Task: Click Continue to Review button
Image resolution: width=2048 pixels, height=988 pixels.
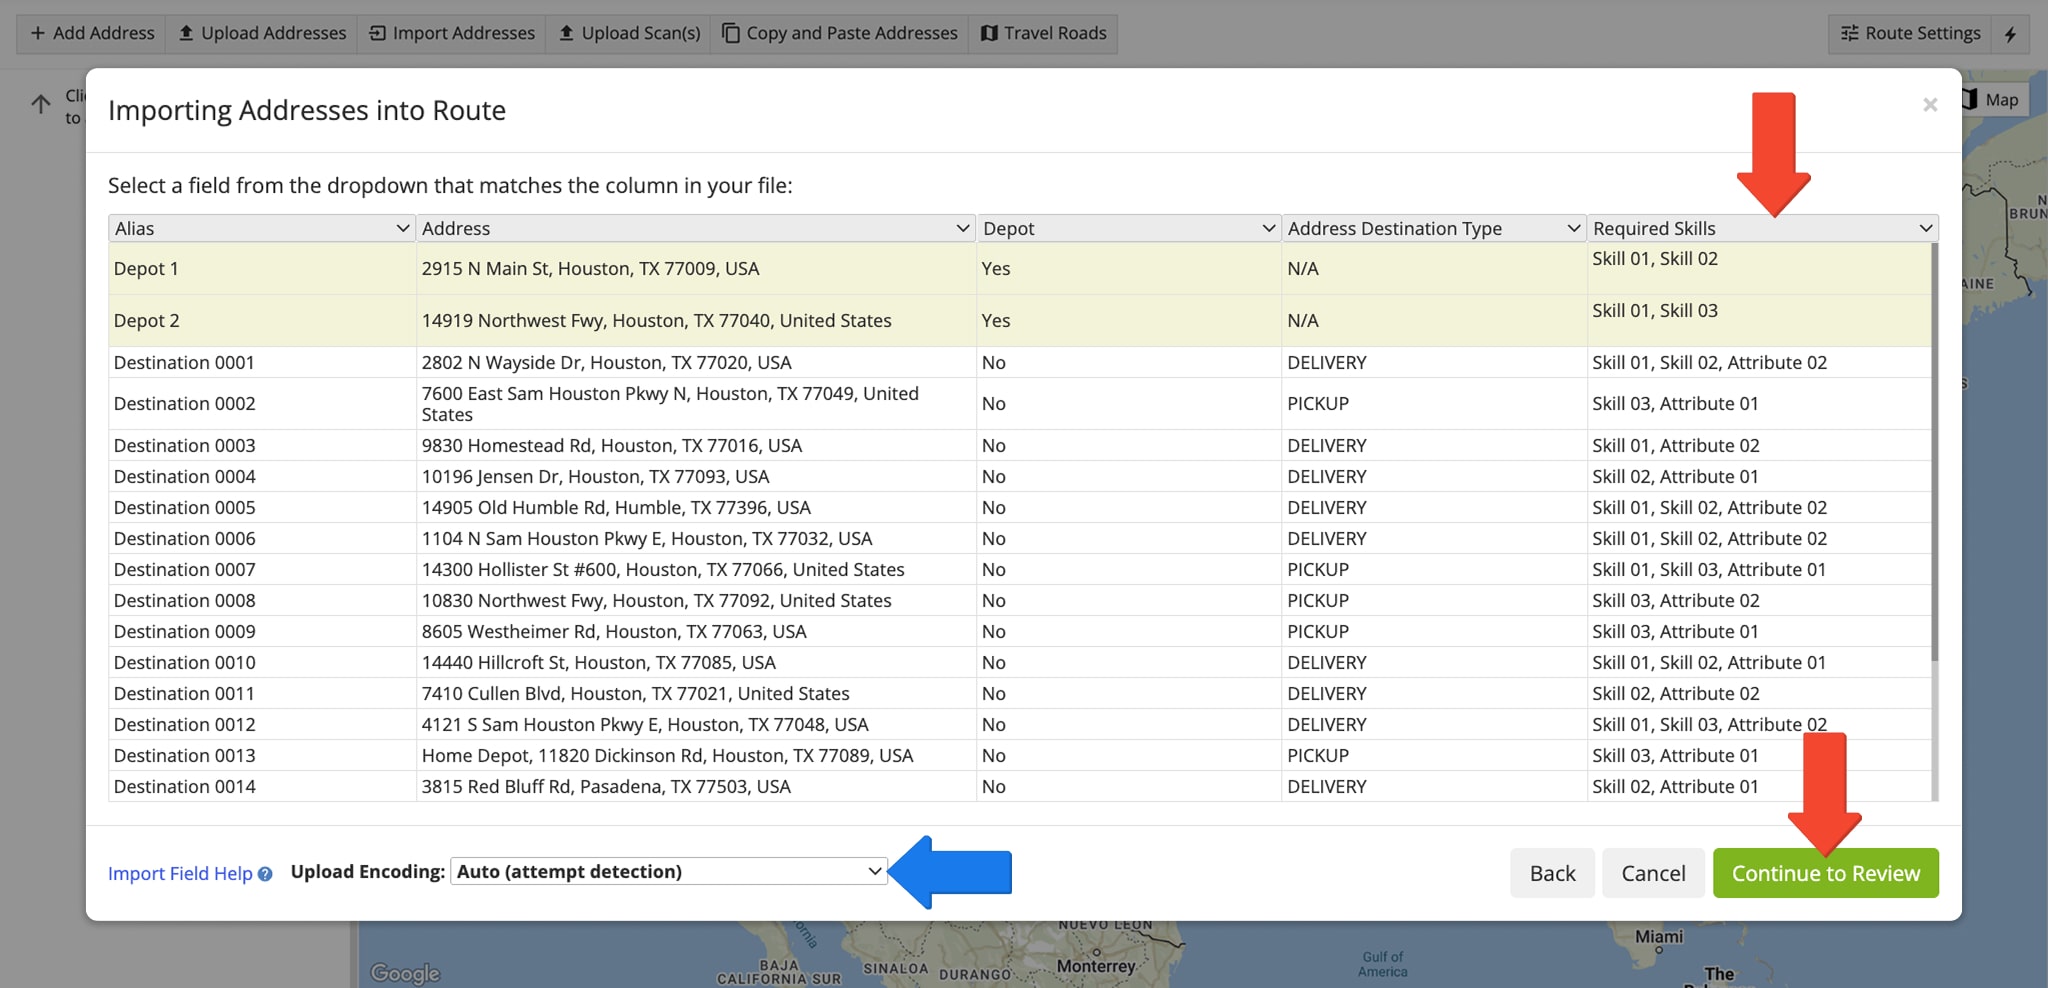Action: (x=1825, y=873)
